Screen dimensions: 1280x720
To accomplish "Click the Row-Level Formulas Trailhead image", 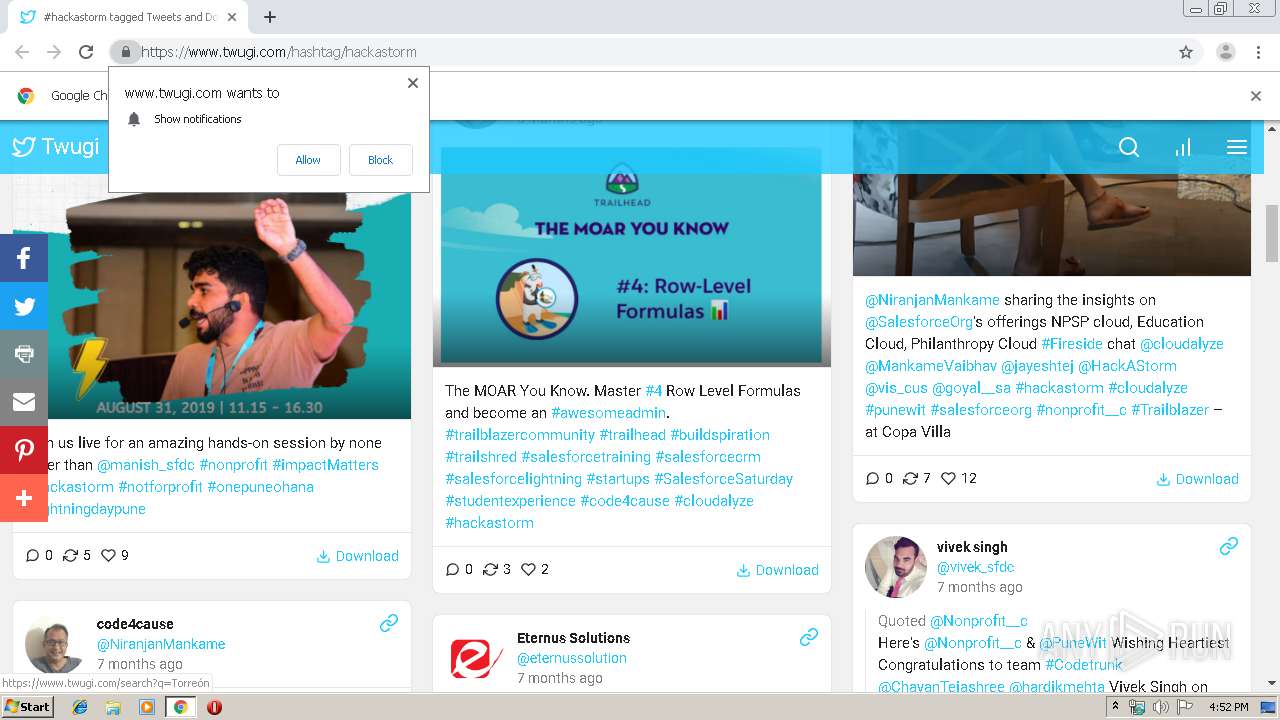I will 631,256.
